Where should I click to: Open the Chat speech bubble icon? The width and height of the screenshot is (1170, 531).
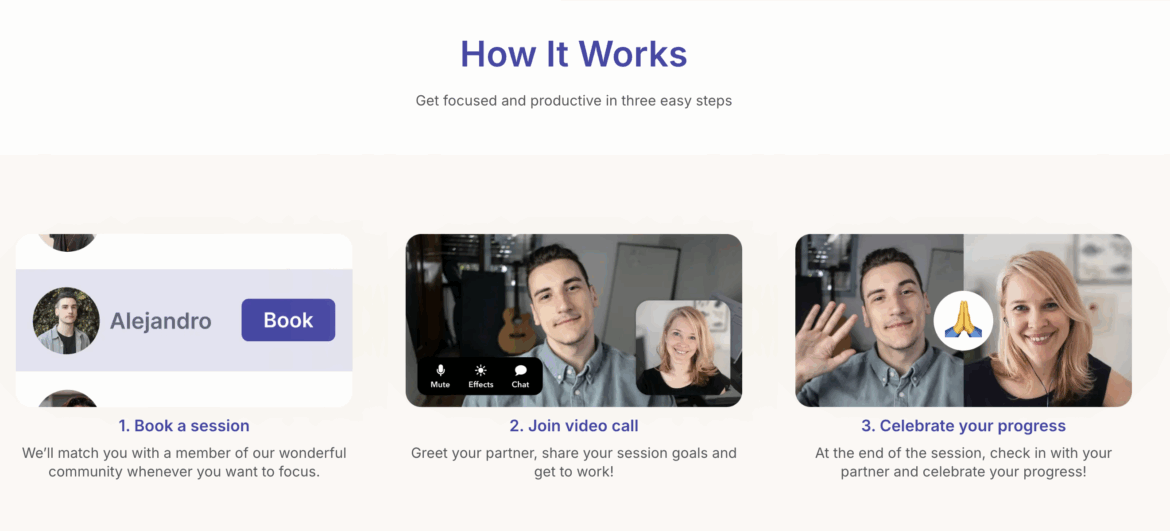pyautogui.click(x=520, y=371)
